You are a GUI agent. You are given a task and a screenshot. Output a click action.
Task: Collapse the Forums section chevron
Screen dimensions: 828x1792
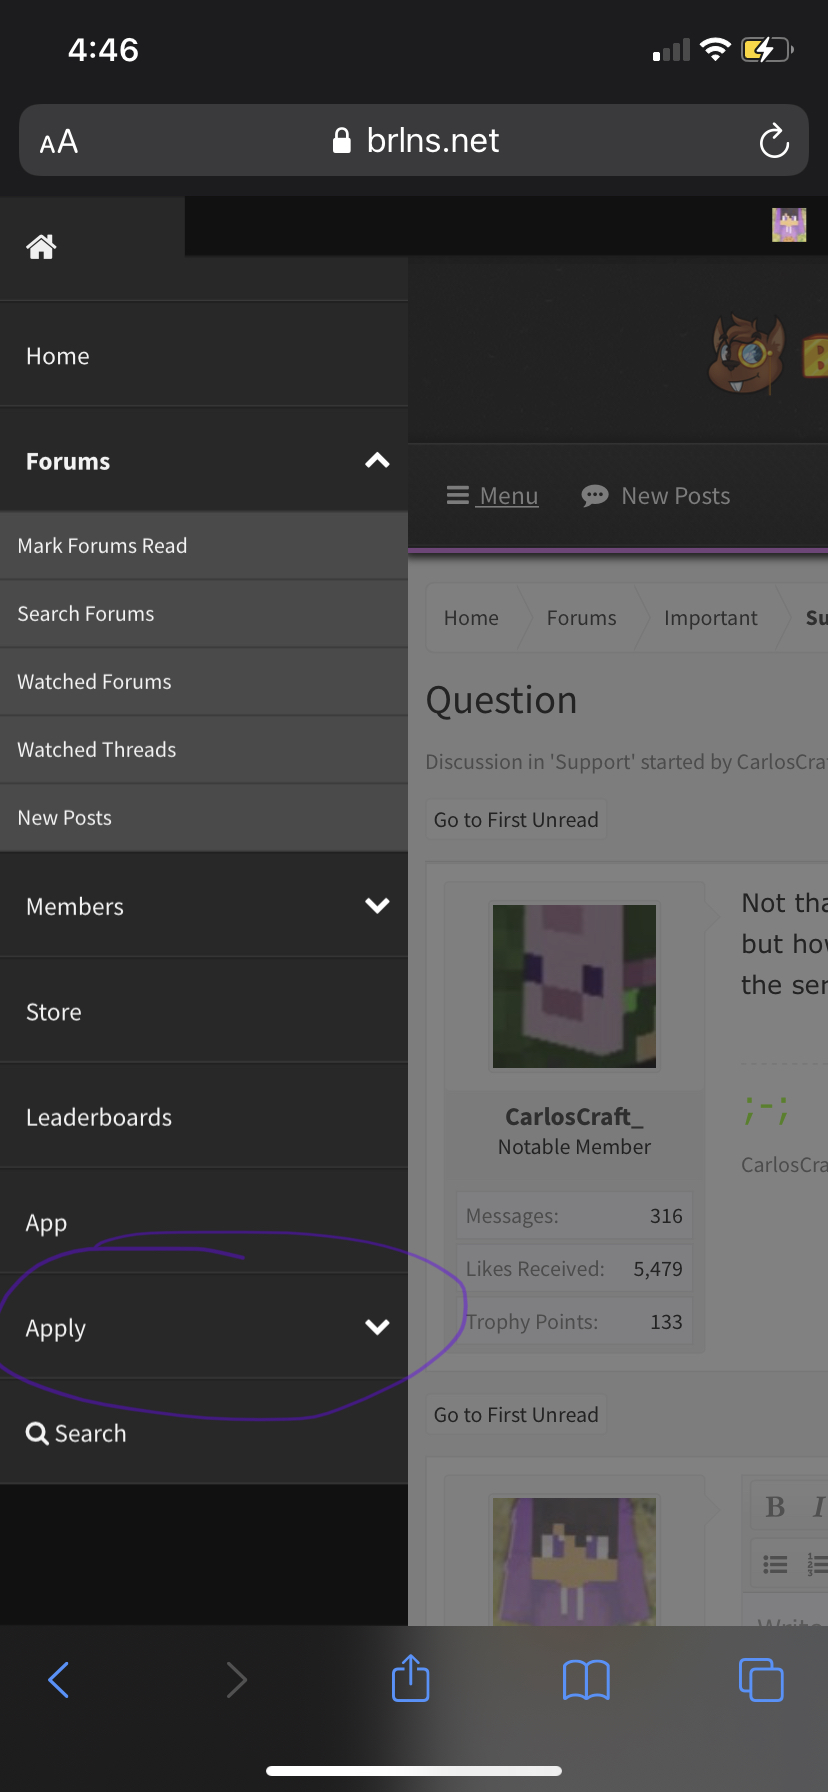(x=377, y=461)
